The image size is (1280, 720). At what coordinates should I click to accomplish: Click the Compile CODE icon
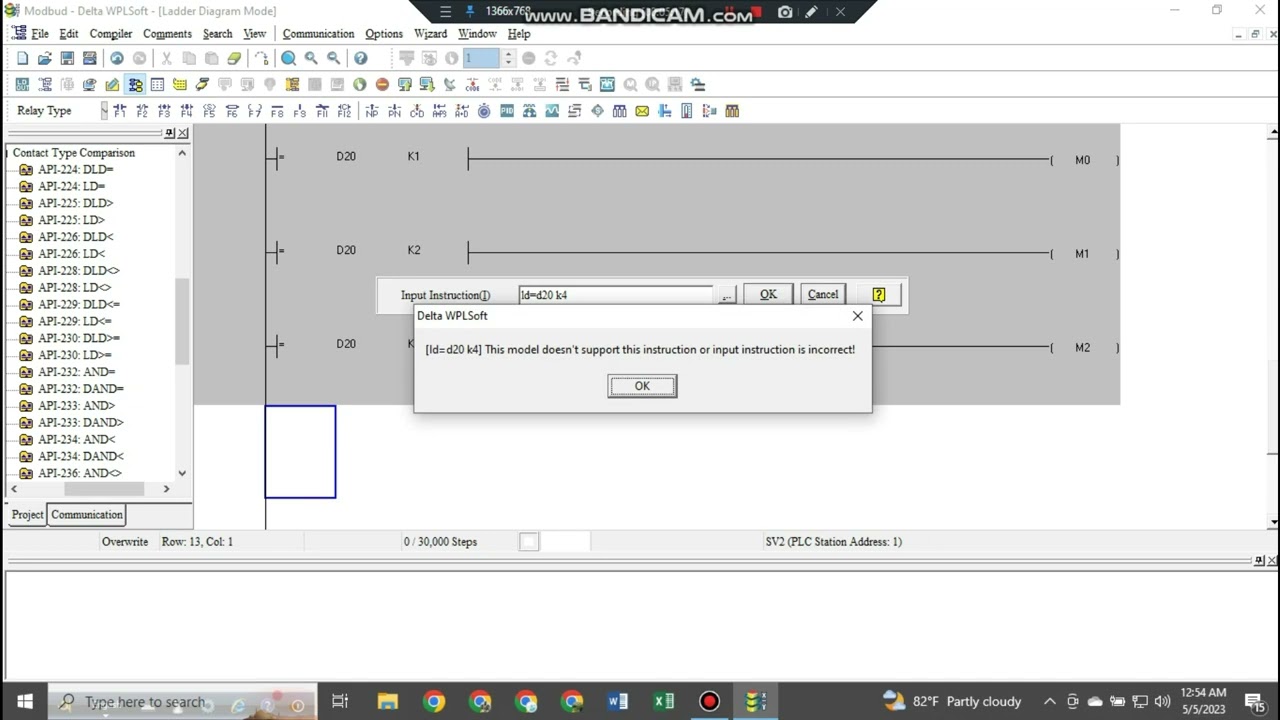(x=472, y=85)
